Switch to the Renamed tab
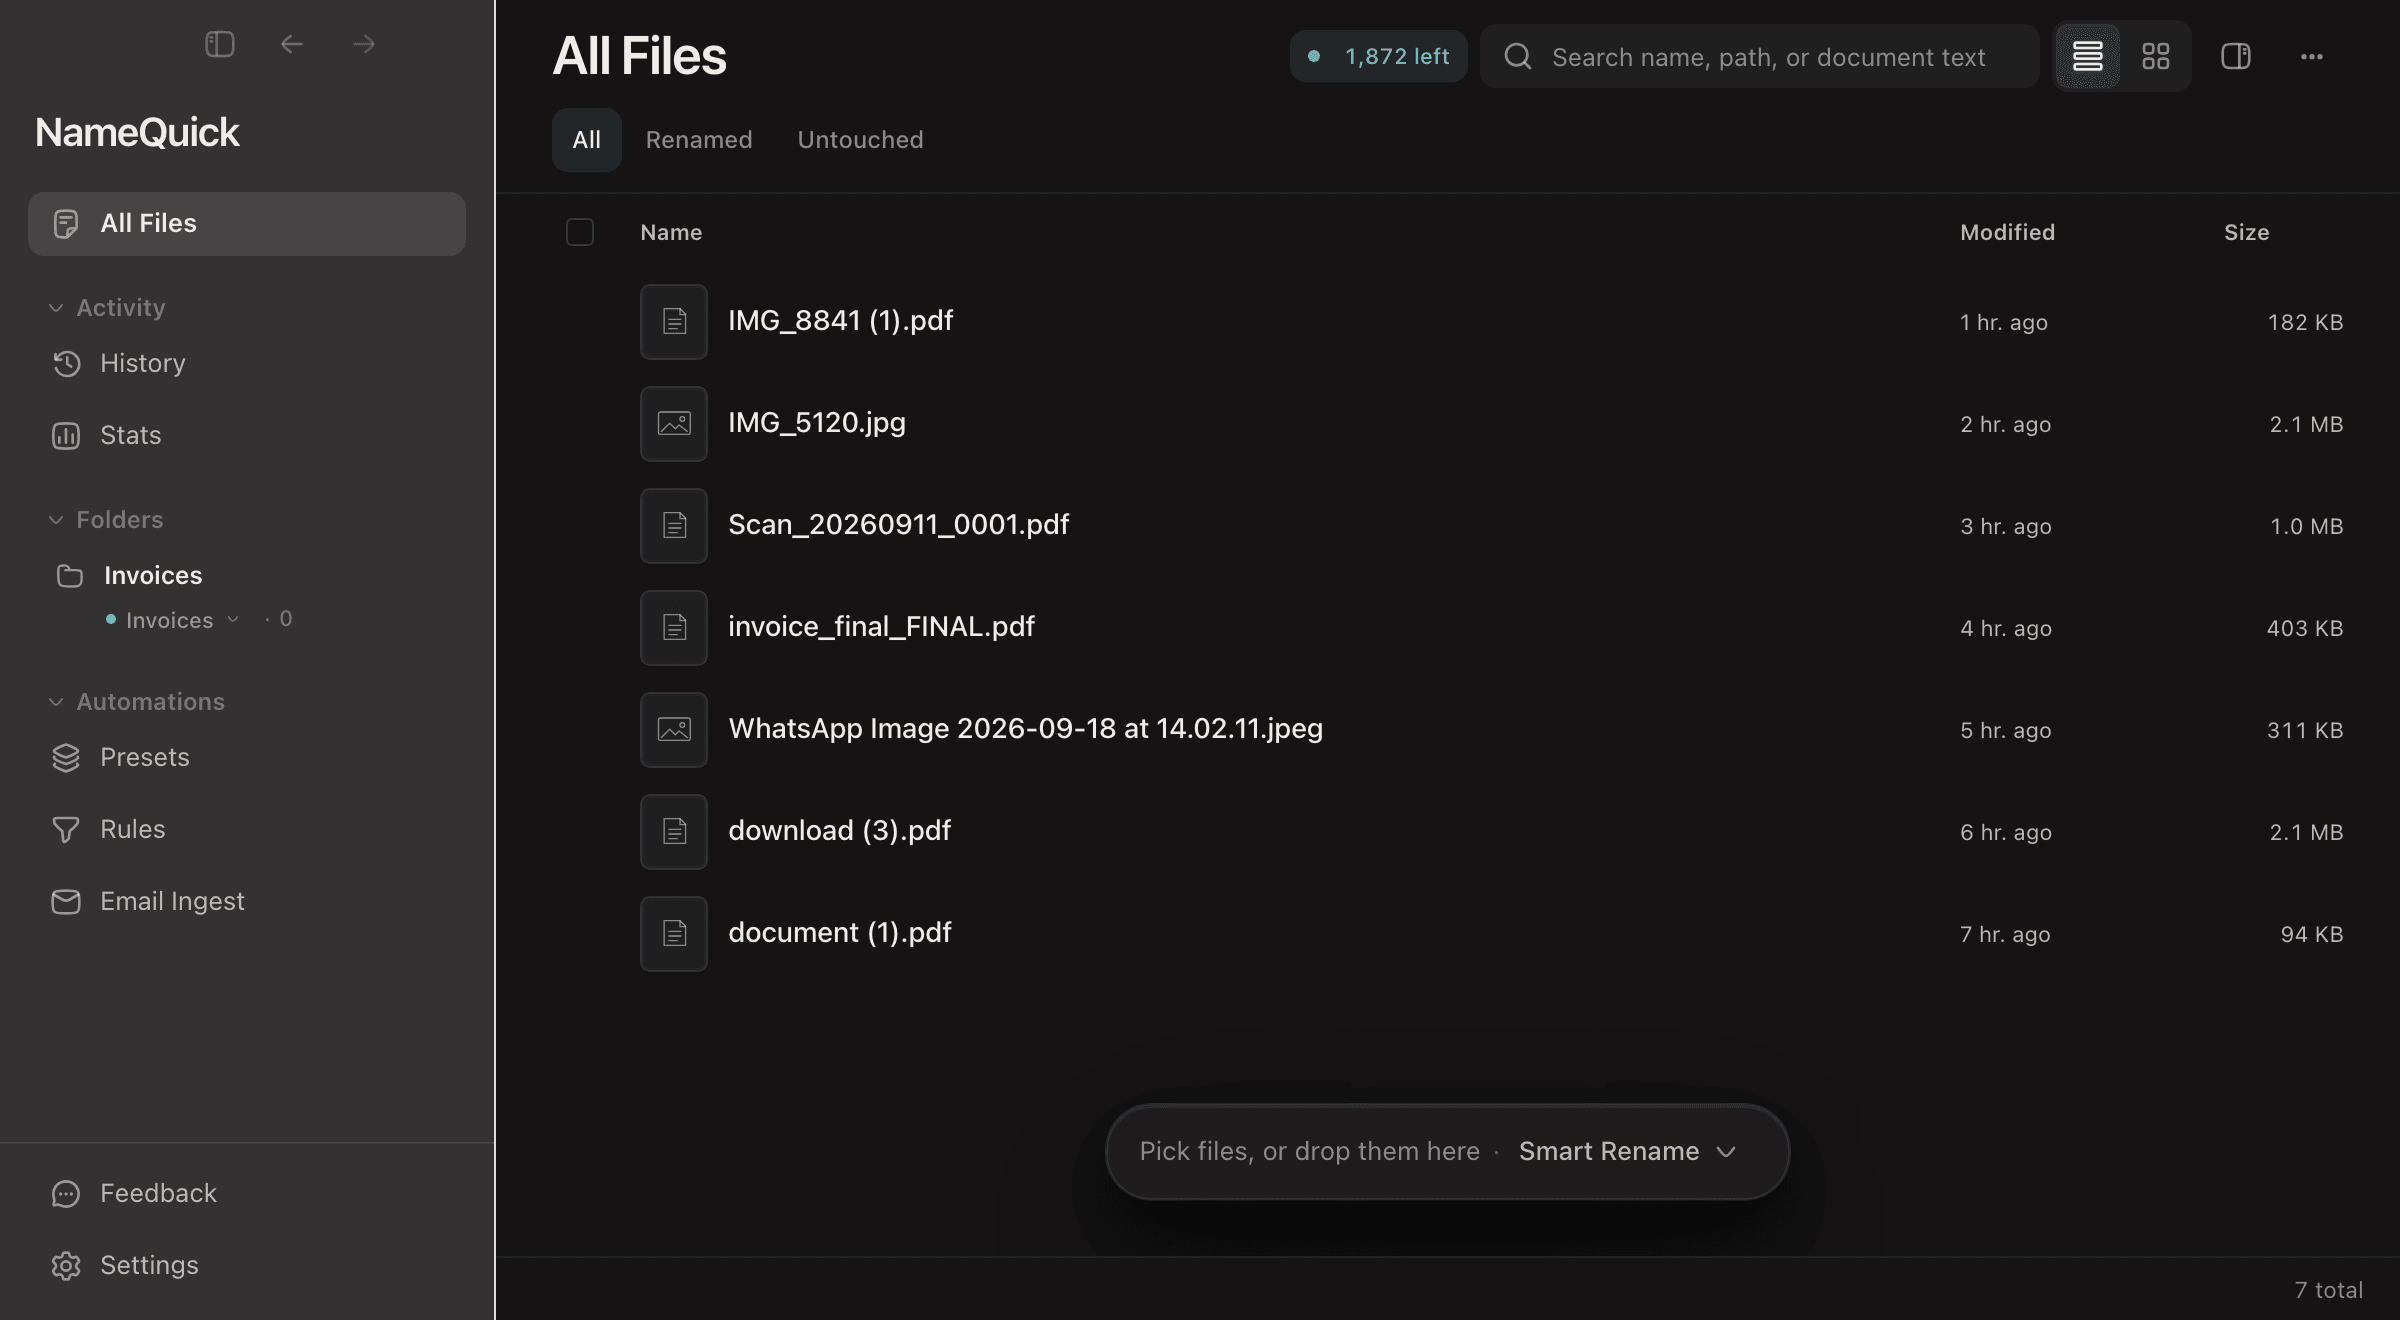The image size is (2400, 1320). point(699,140)
